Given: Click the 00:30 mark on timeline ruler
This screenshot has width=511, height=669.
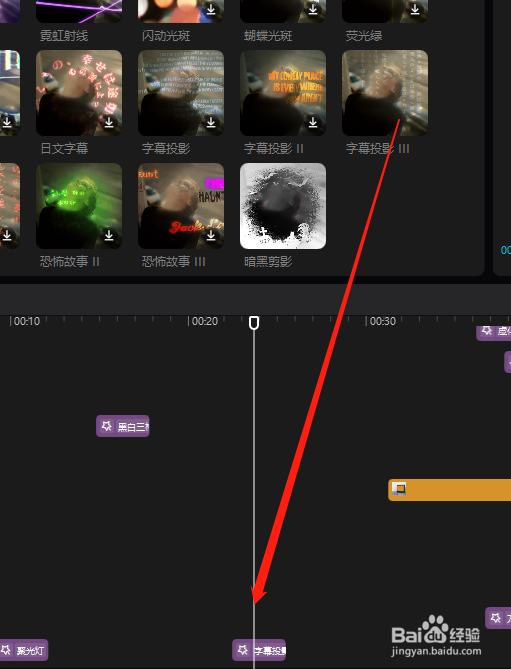Looking at the screenshot, I should 382,321.
